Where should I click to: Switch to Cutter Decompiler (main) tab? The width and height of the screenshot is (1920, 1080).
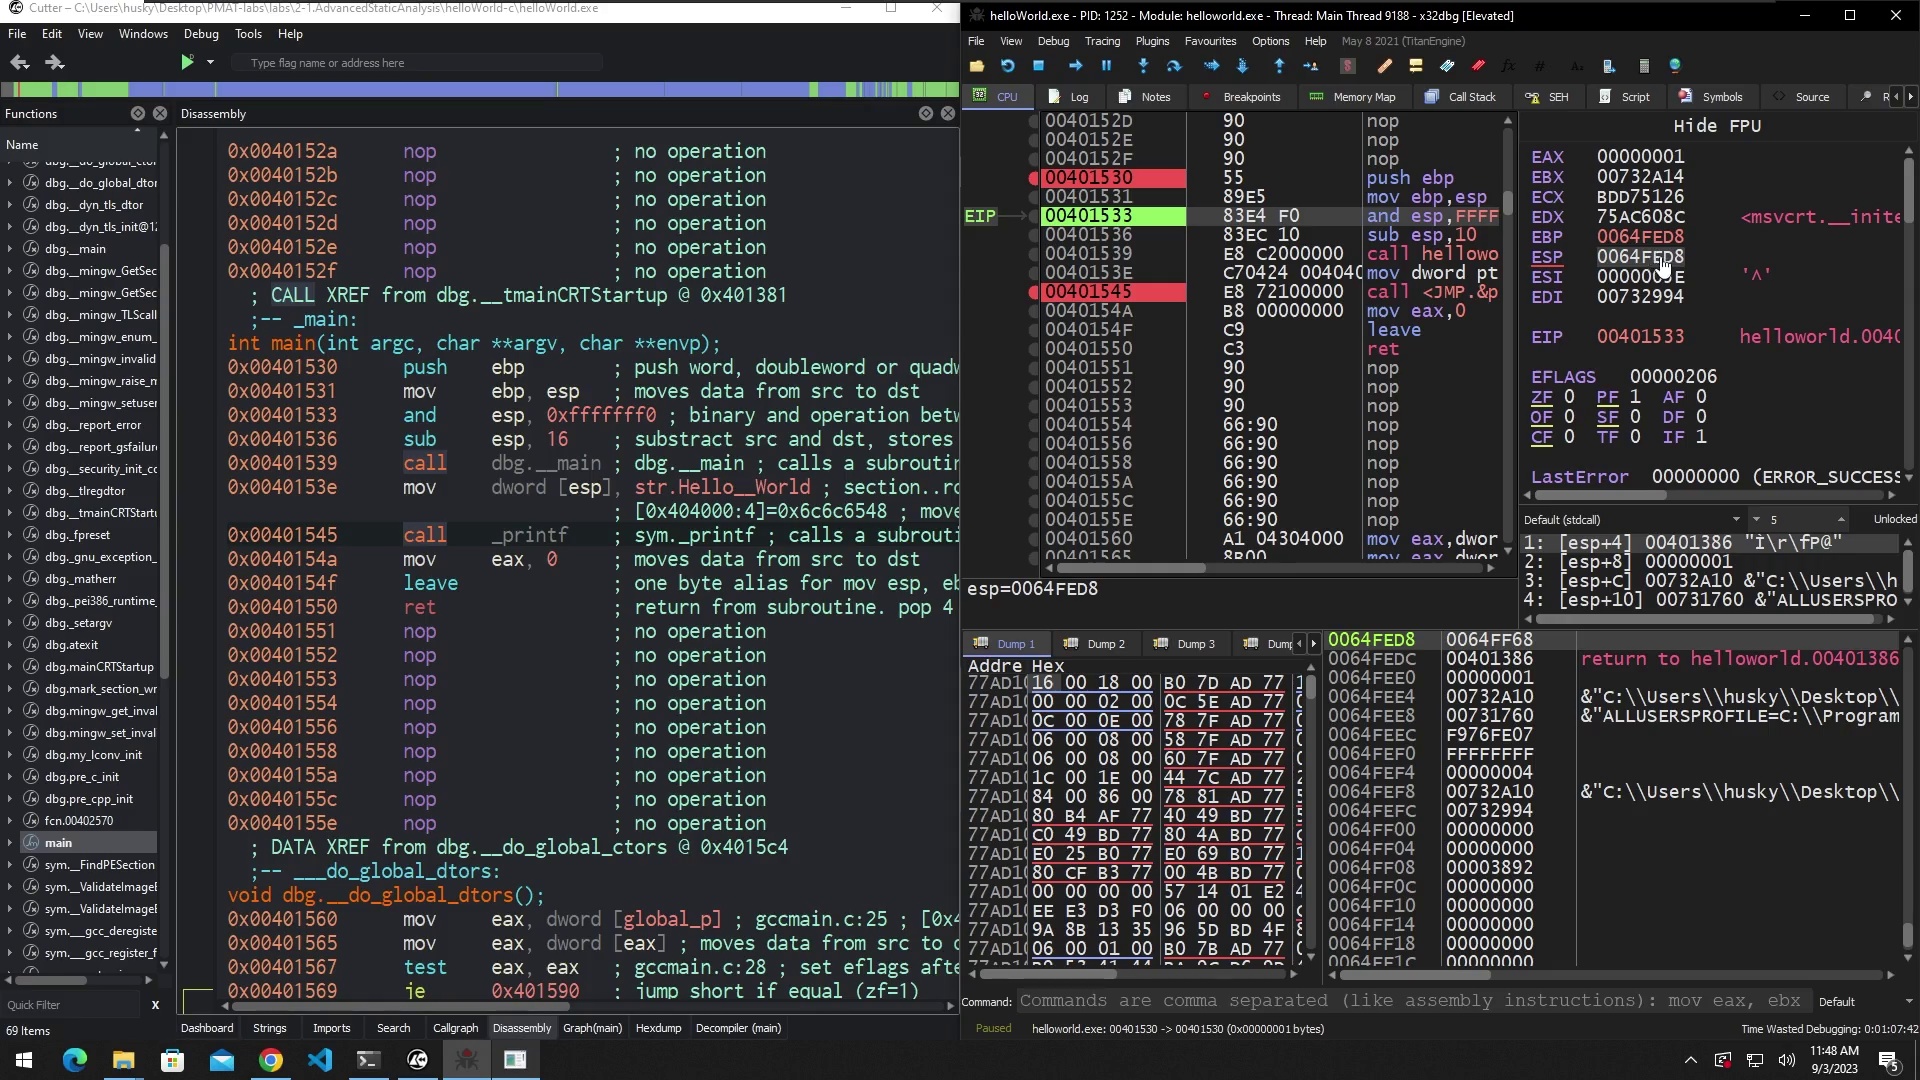click(738, 1028)
